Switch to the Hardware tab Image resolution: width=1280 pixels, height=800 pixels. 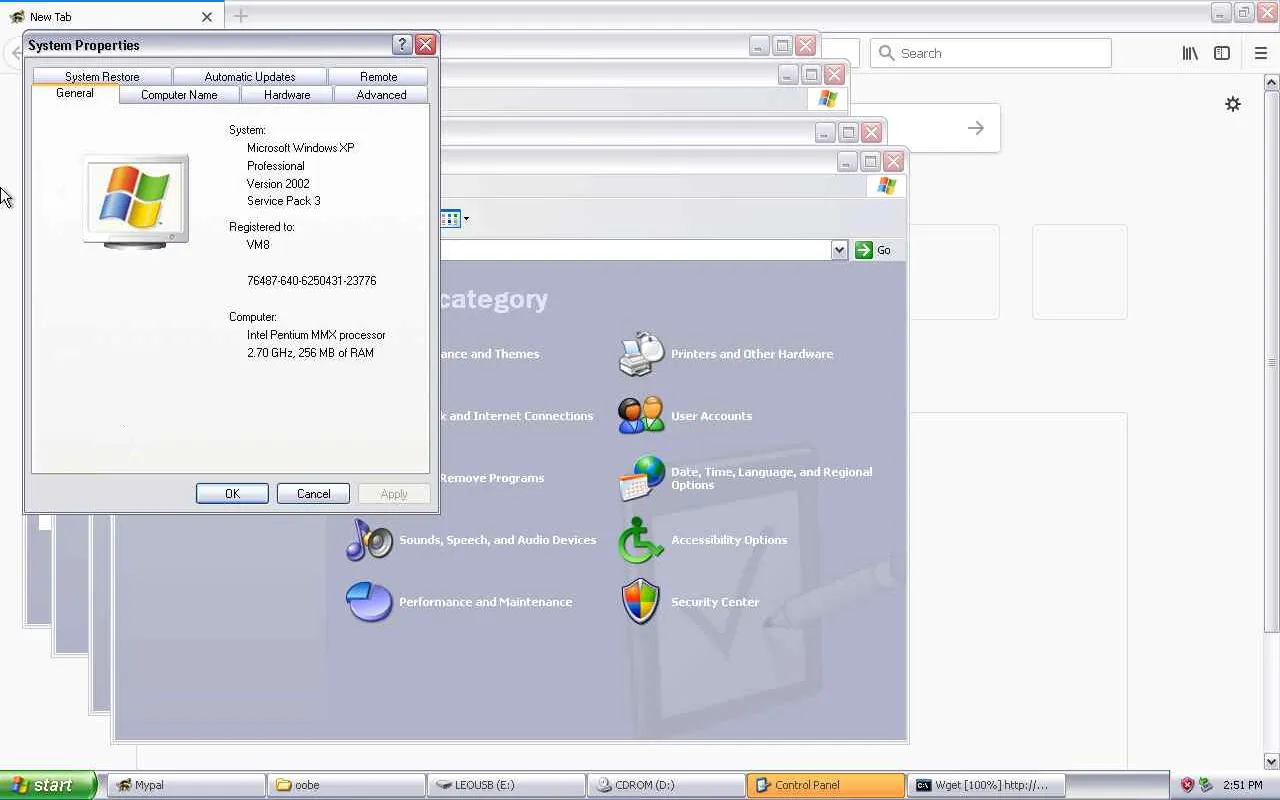tap(287, 95)
